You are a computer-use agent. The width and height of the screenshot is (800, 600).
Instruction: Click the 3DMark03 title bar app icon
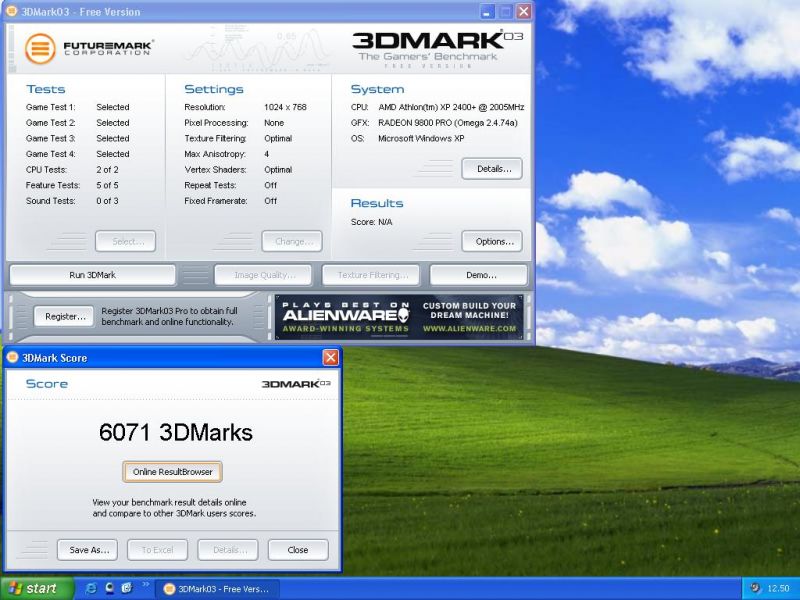tap(11, 11)
